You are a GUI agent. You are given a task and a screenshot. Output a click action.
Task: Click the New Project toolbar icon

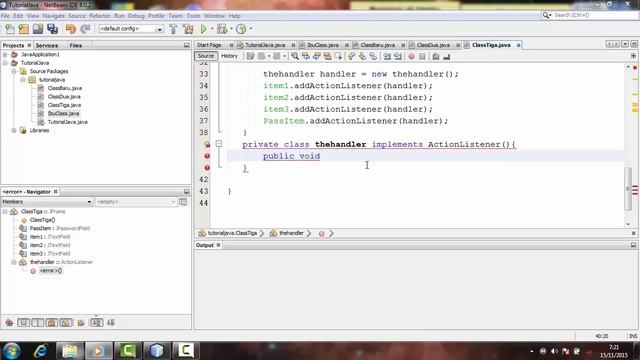[24, 29]
